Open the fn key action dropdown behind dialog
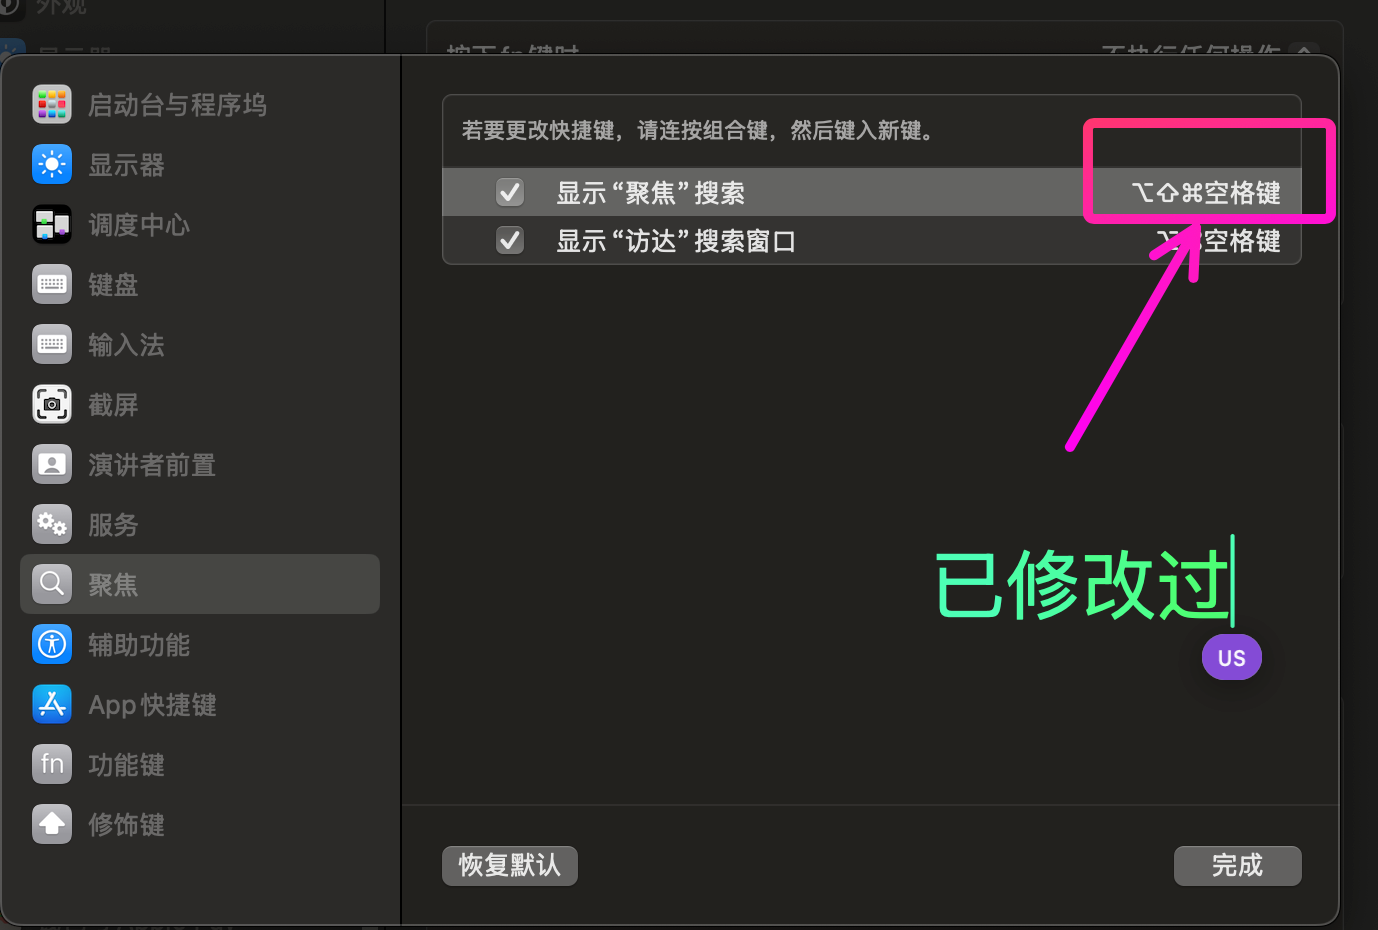This screenshot has height=930, width=1378. tap(1303, 49)
